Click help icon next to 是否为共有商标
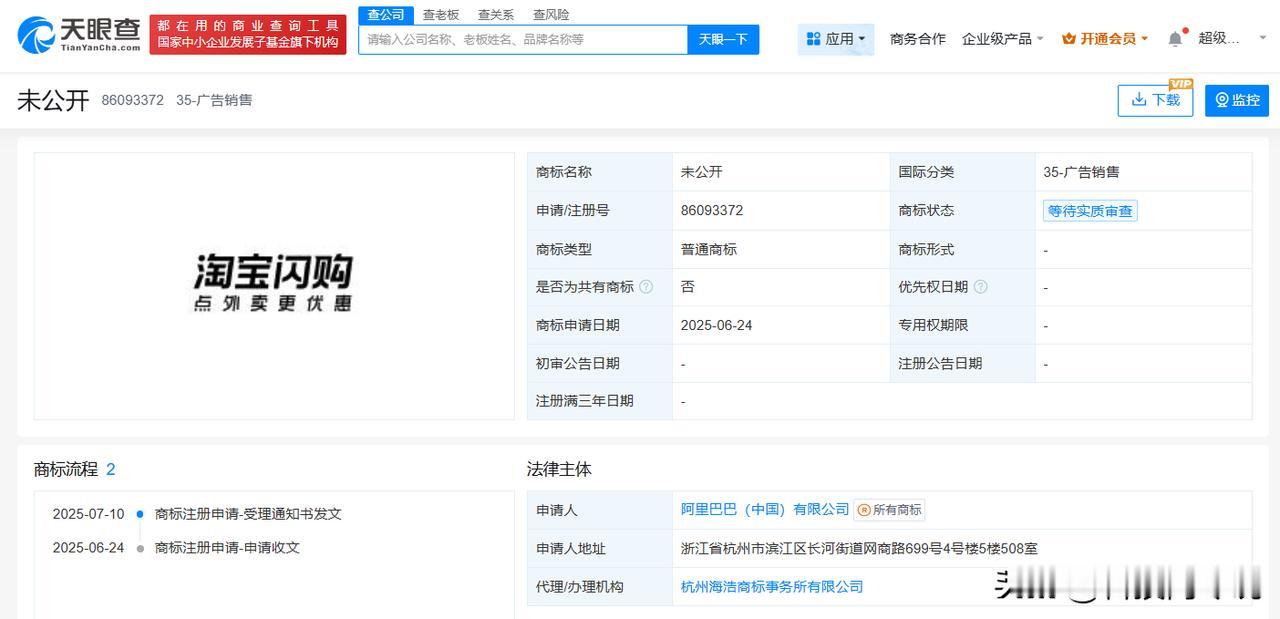 pos(646,287)
